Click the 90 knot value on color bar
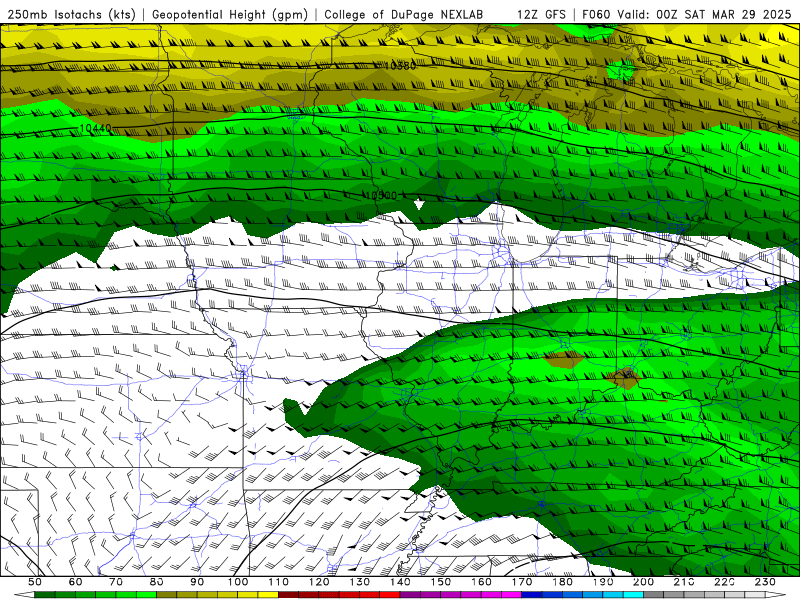 (x=197, y=582)
